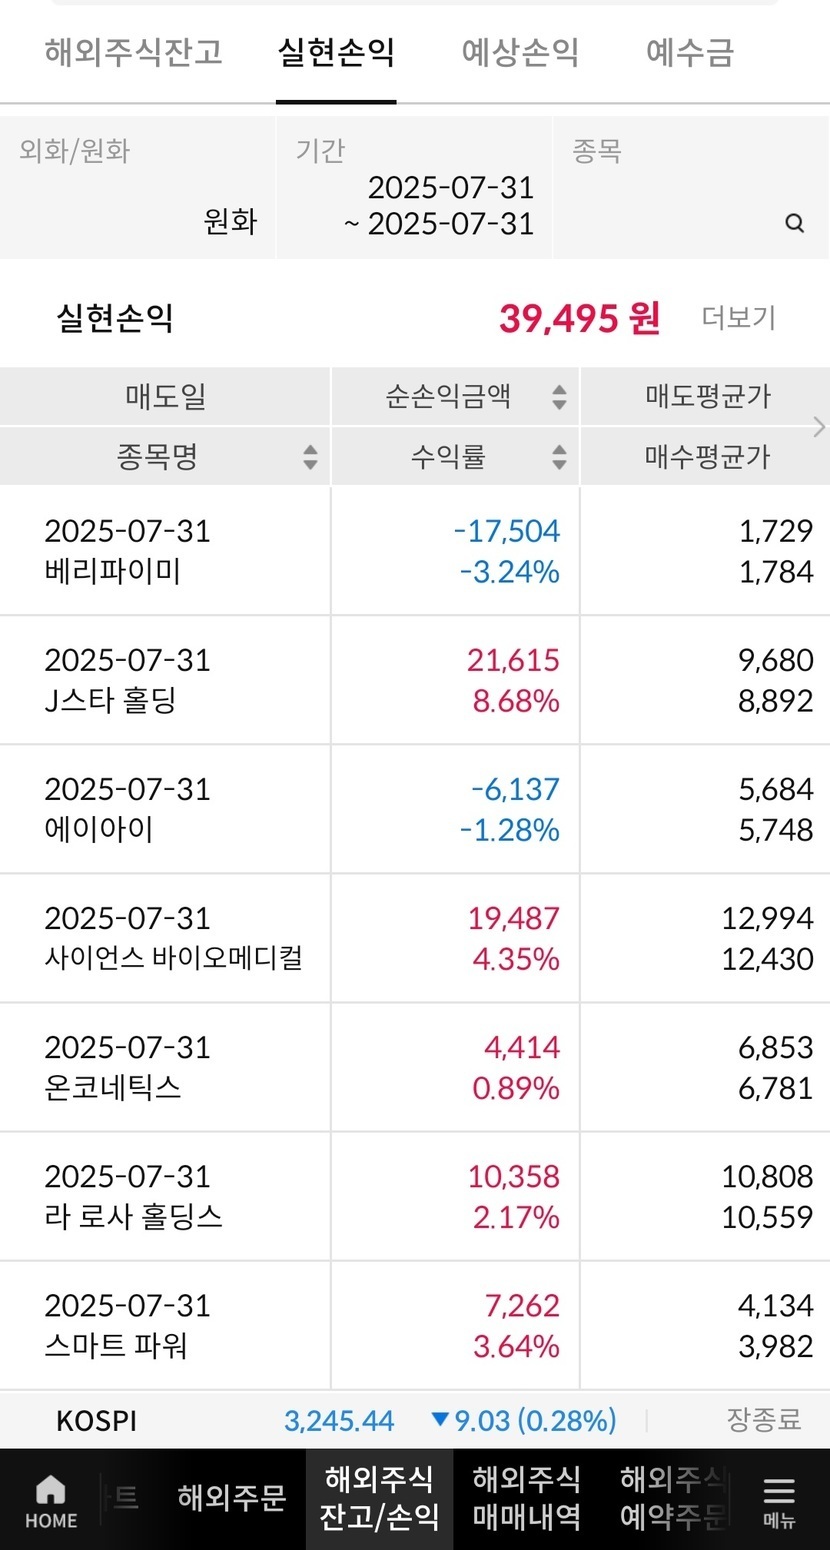Image resolution: width=830 pixels, height=1550 pixels.
Task: Open the 예수금 tab
Action: click(690, 52)
